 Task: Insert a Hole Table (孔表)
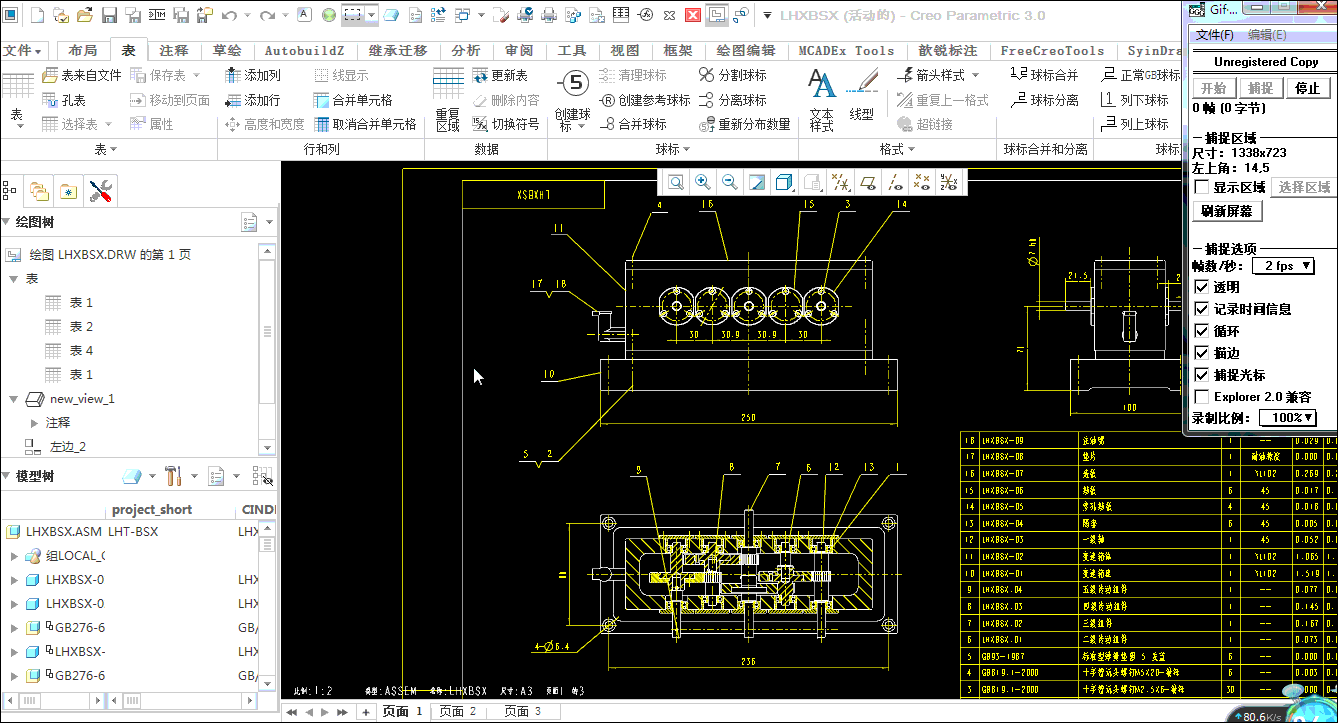(x=64, y=100)
